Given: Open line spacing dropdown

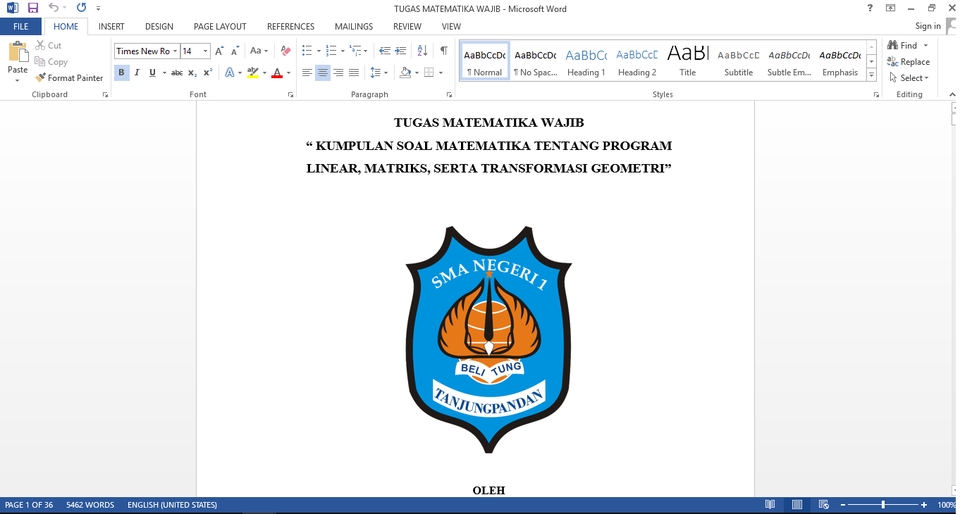Looking at the screenshot, I should click(379, 73).
